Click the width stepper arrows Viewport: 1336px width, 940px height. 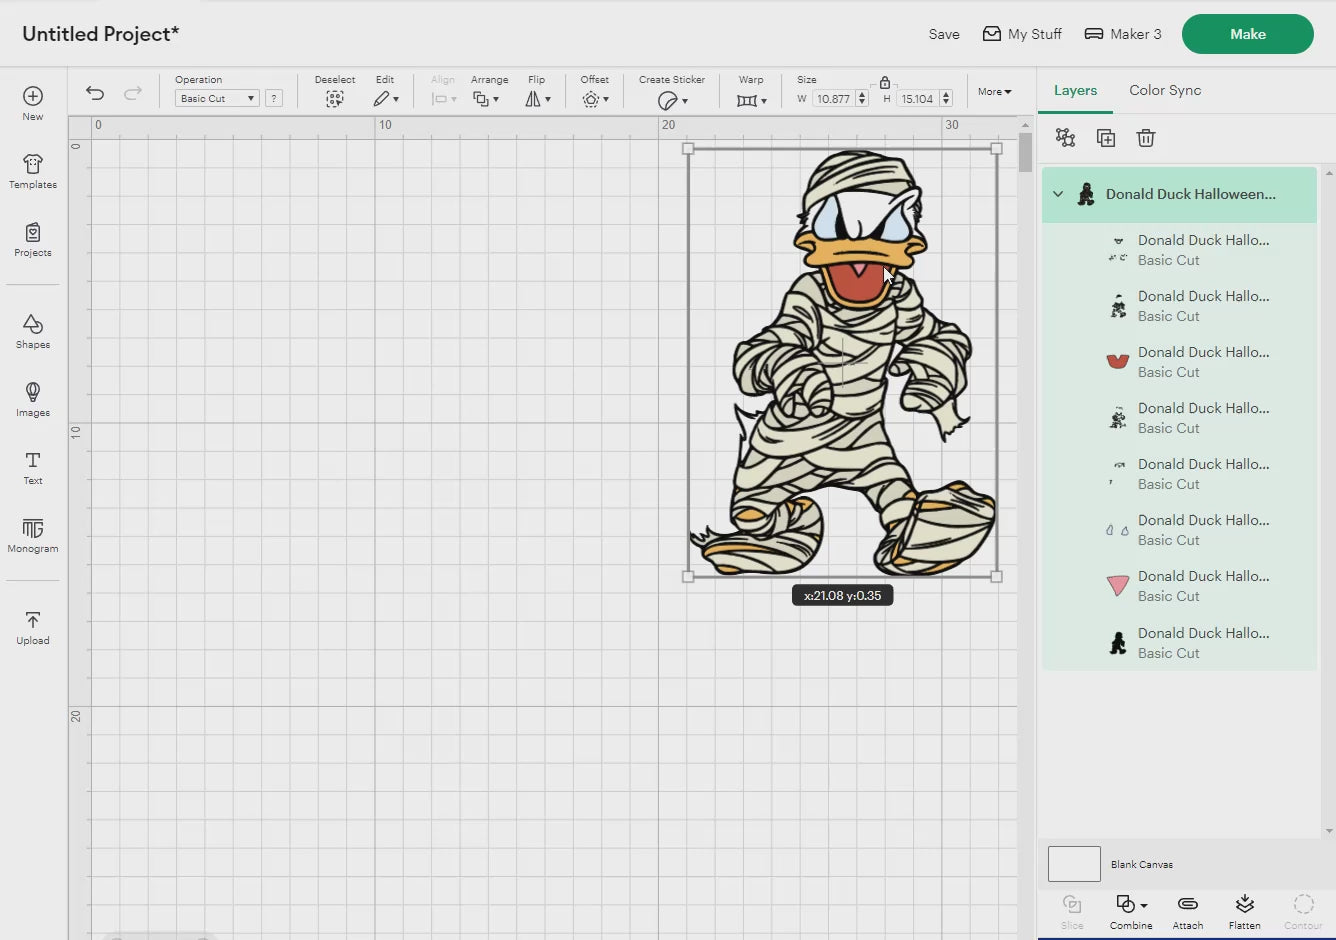click(862, 98)
